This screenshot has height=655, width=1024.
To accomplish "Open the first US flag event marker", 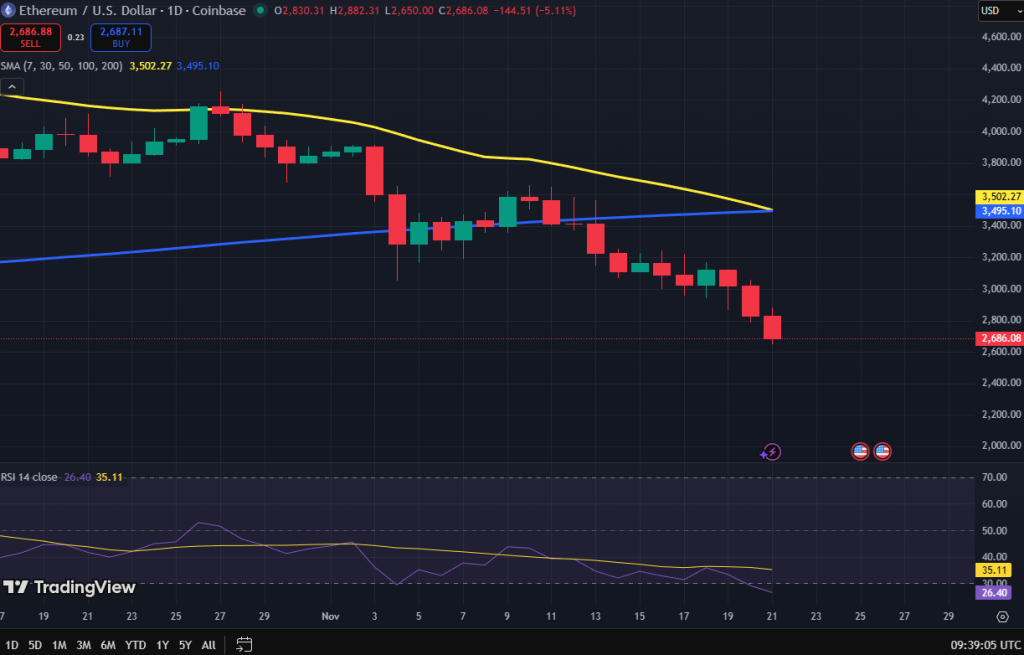I will (860, 451).
